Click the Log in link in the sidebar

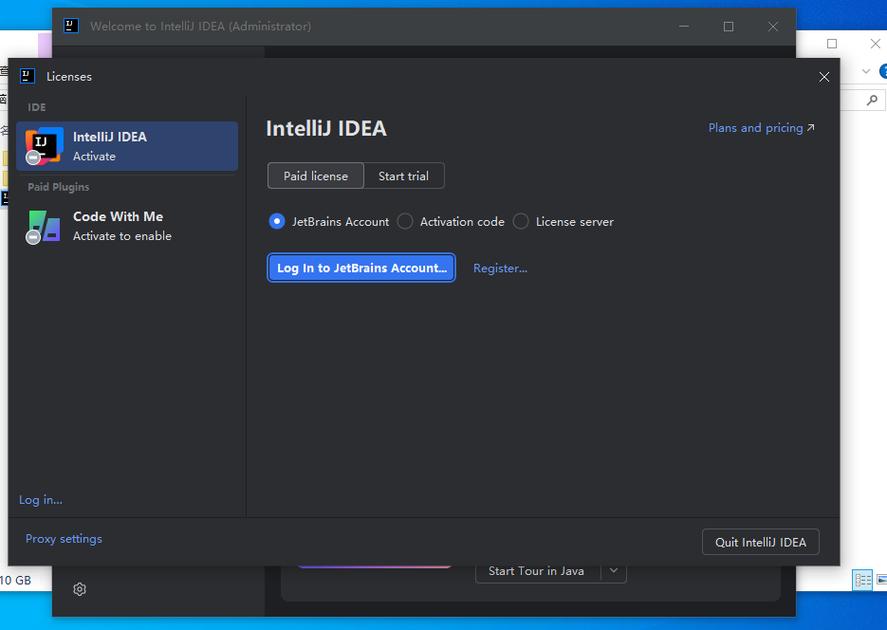(x=41, y=500)
